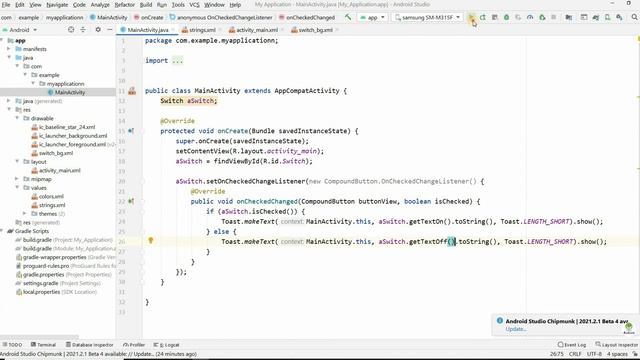Select settings.gradle file
Screen dimensions: 640x360
41,283
